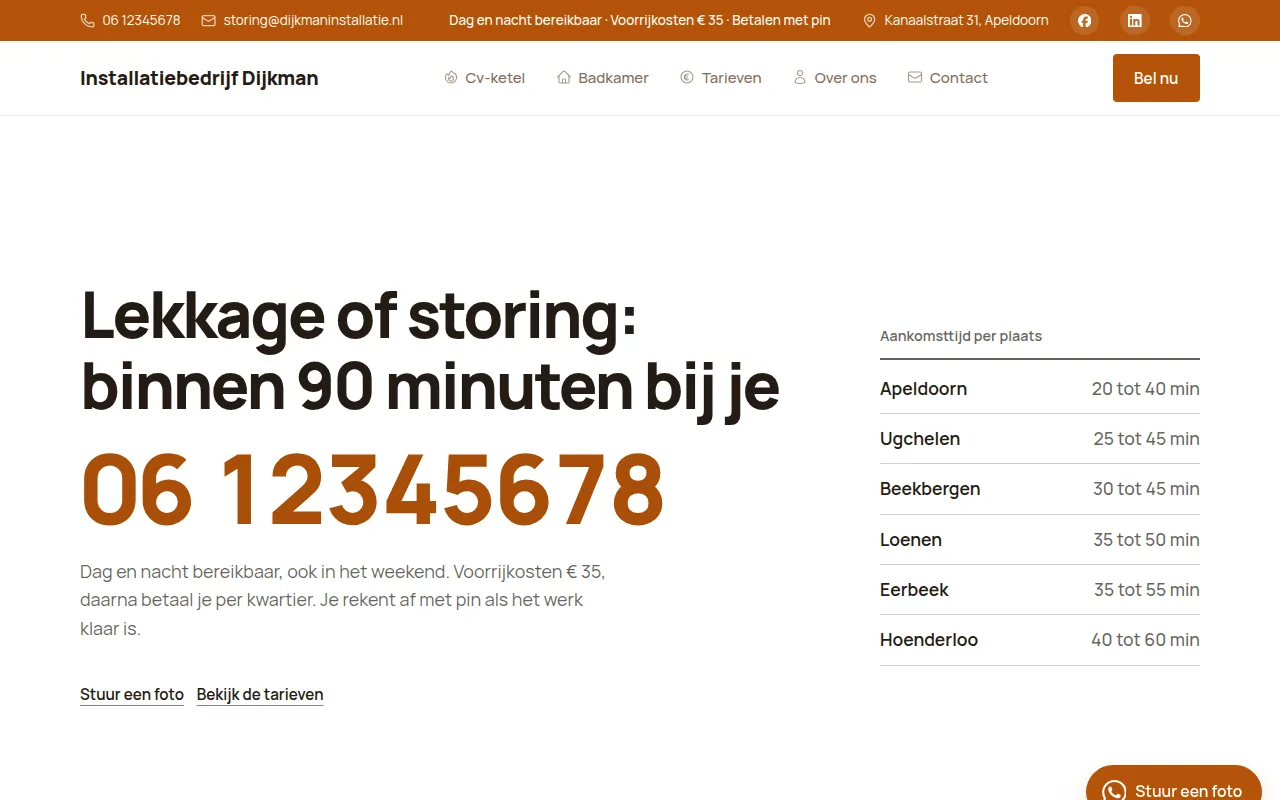Click the envelope icon beside email address
1280x800 pixels.
tap(209, 20)
